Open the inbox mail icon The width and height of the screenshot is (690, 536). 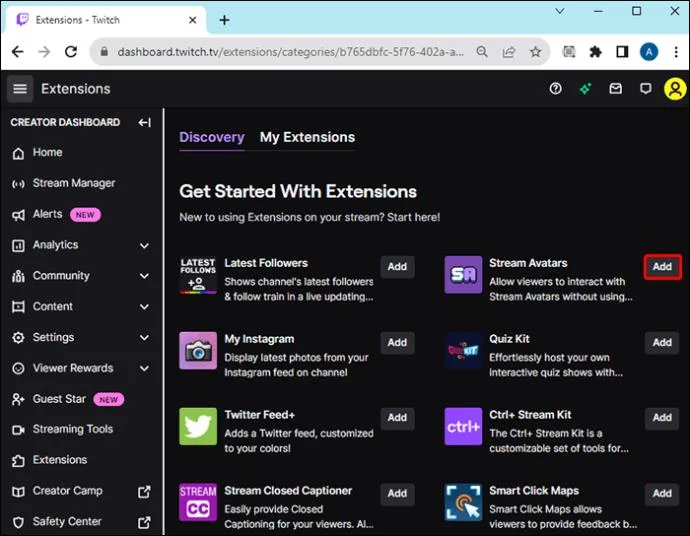[x=616, y=89]
